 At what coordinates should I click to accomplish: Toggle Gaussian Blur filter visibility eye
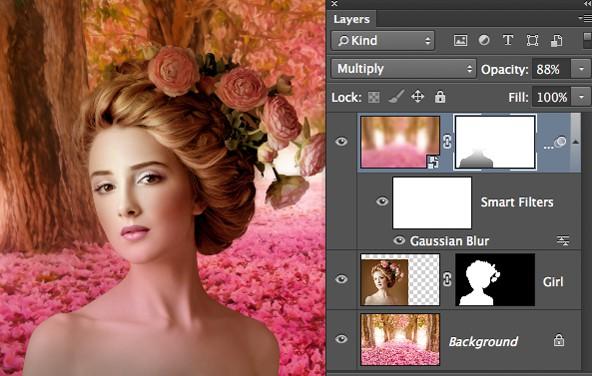tap(399, 240)
